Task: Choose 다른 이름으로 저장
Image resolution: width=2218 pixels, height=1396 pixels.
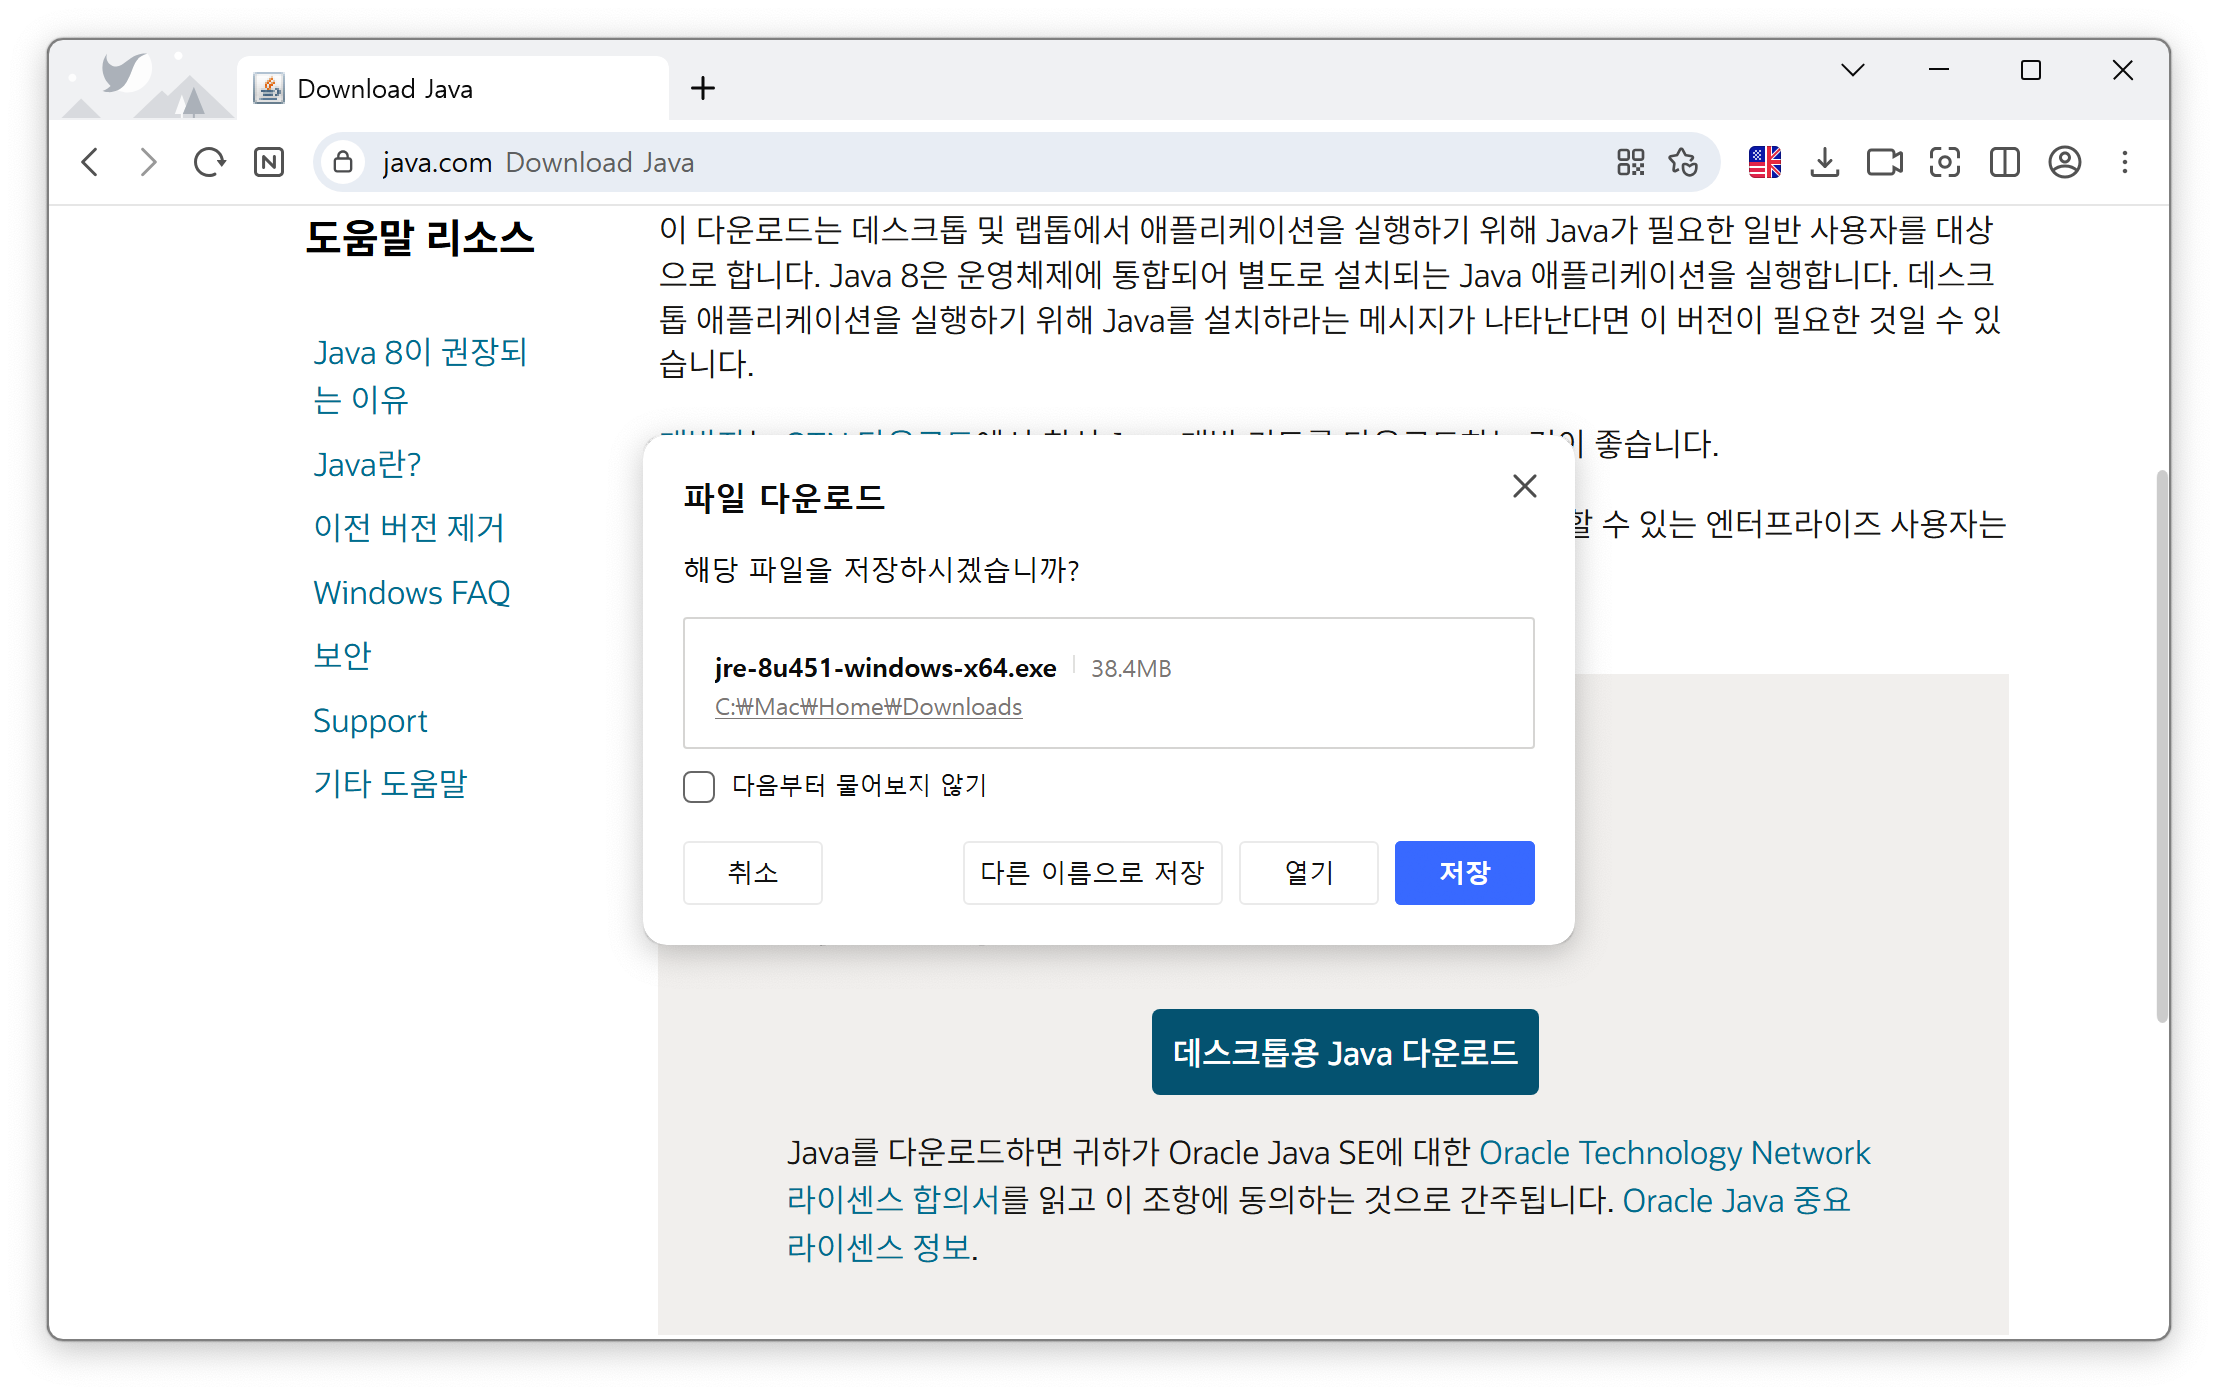Action: click(x=1092, y=873)
